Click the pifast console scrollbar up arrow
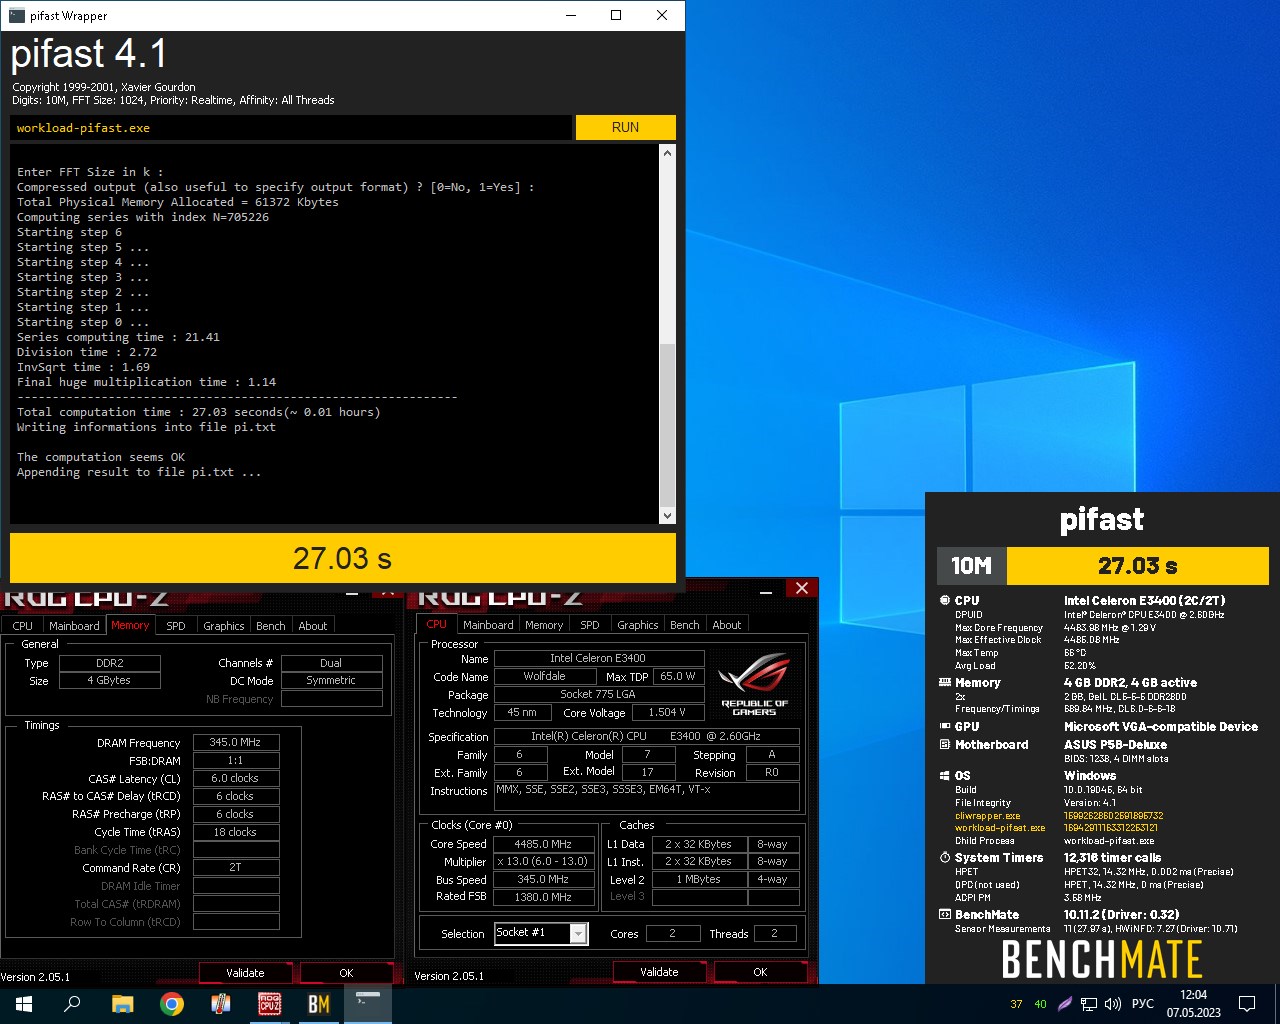The height and width of the screenshot is (1024, 1280). (668, 153)
